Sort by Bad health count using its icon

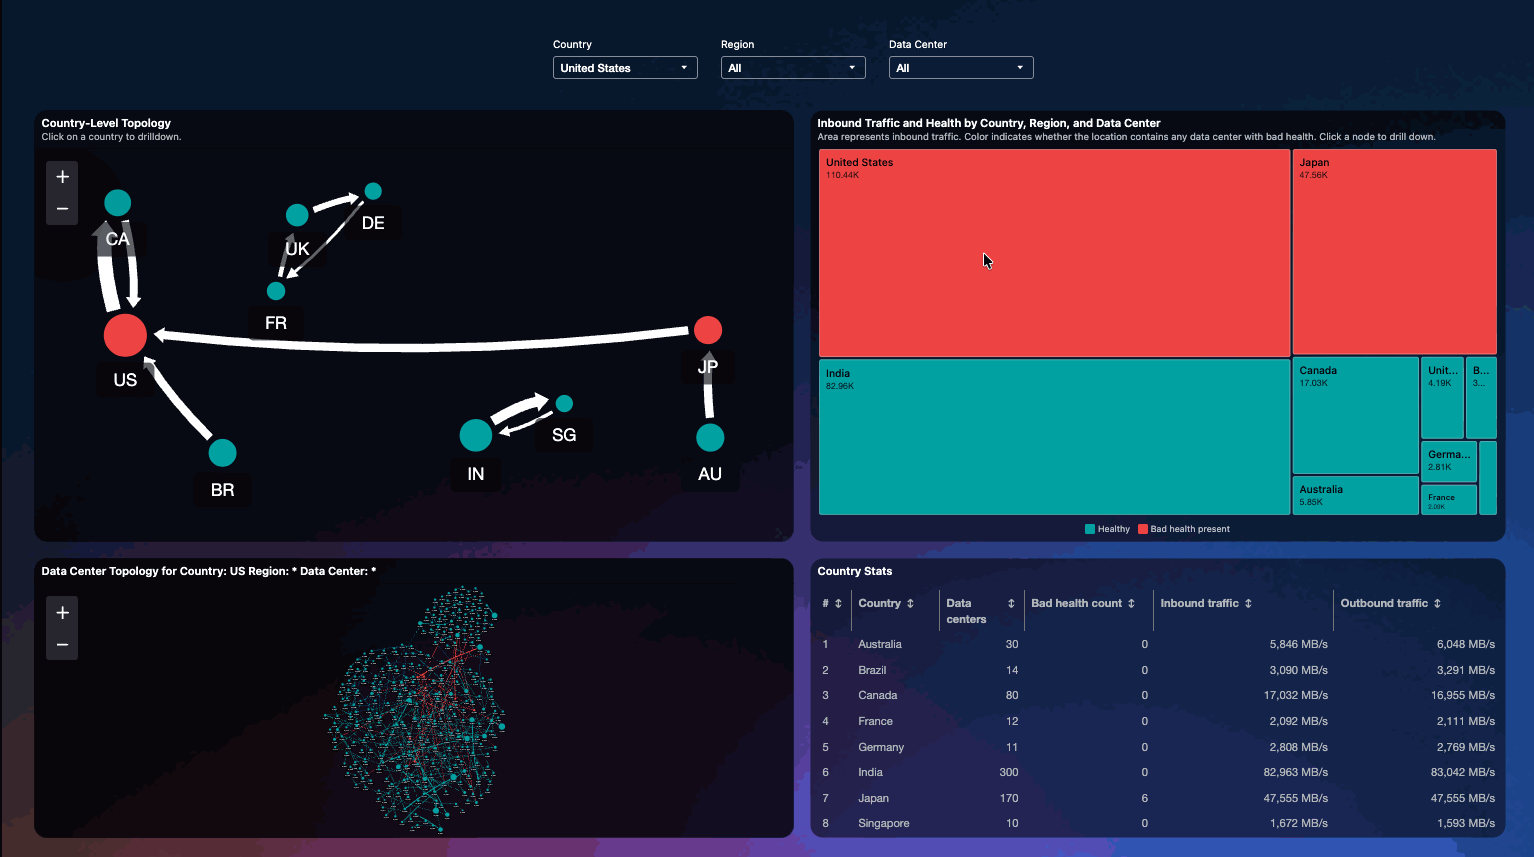[1131, 604]
